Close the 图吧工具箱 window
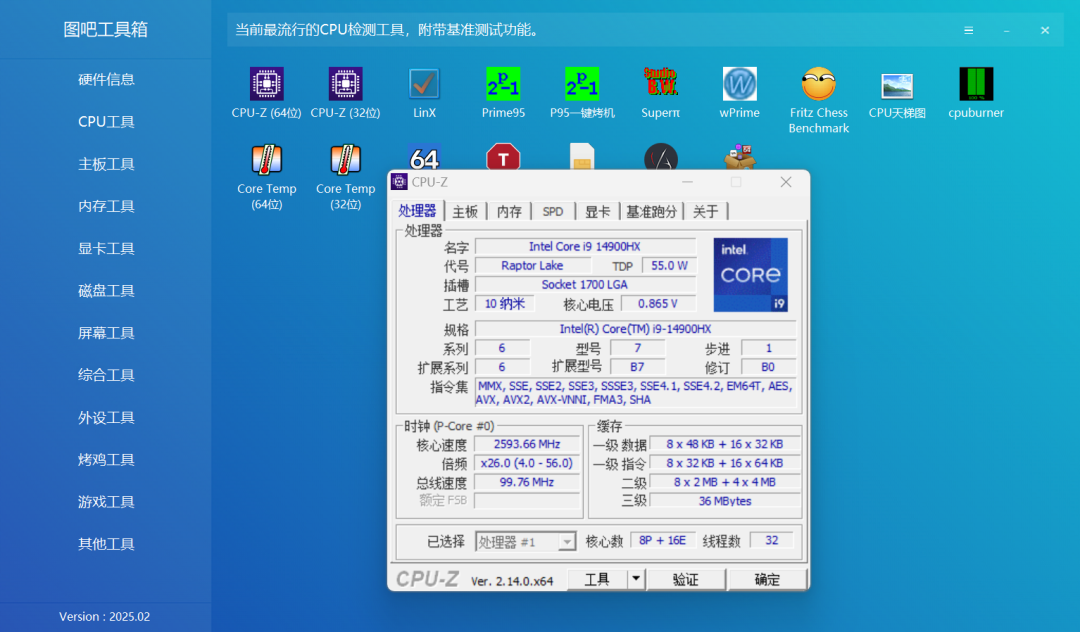The width and height of the screenshot is (1080, 632). pos(1045,30)
